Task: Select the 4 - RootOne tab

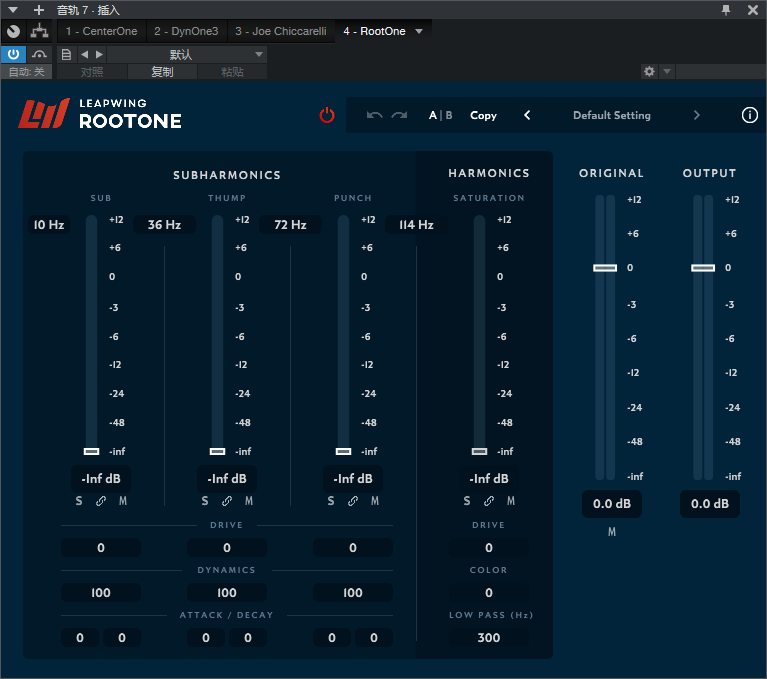Action: click(374, 31)
